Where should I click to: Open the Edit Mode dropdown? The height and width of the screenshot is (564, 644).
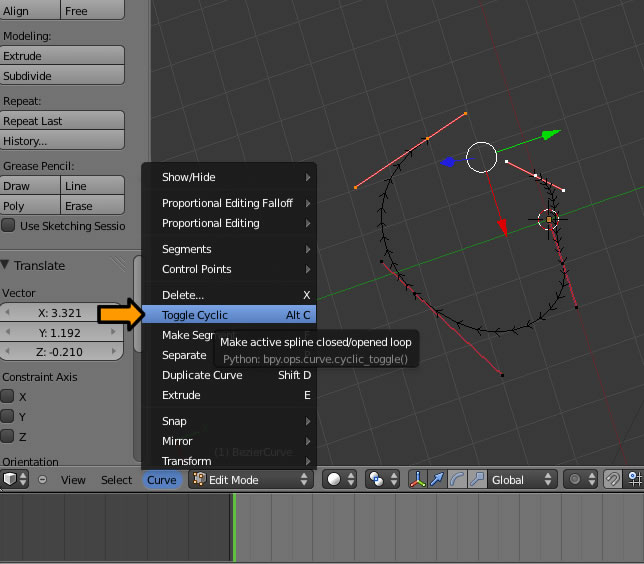[251, 480]
